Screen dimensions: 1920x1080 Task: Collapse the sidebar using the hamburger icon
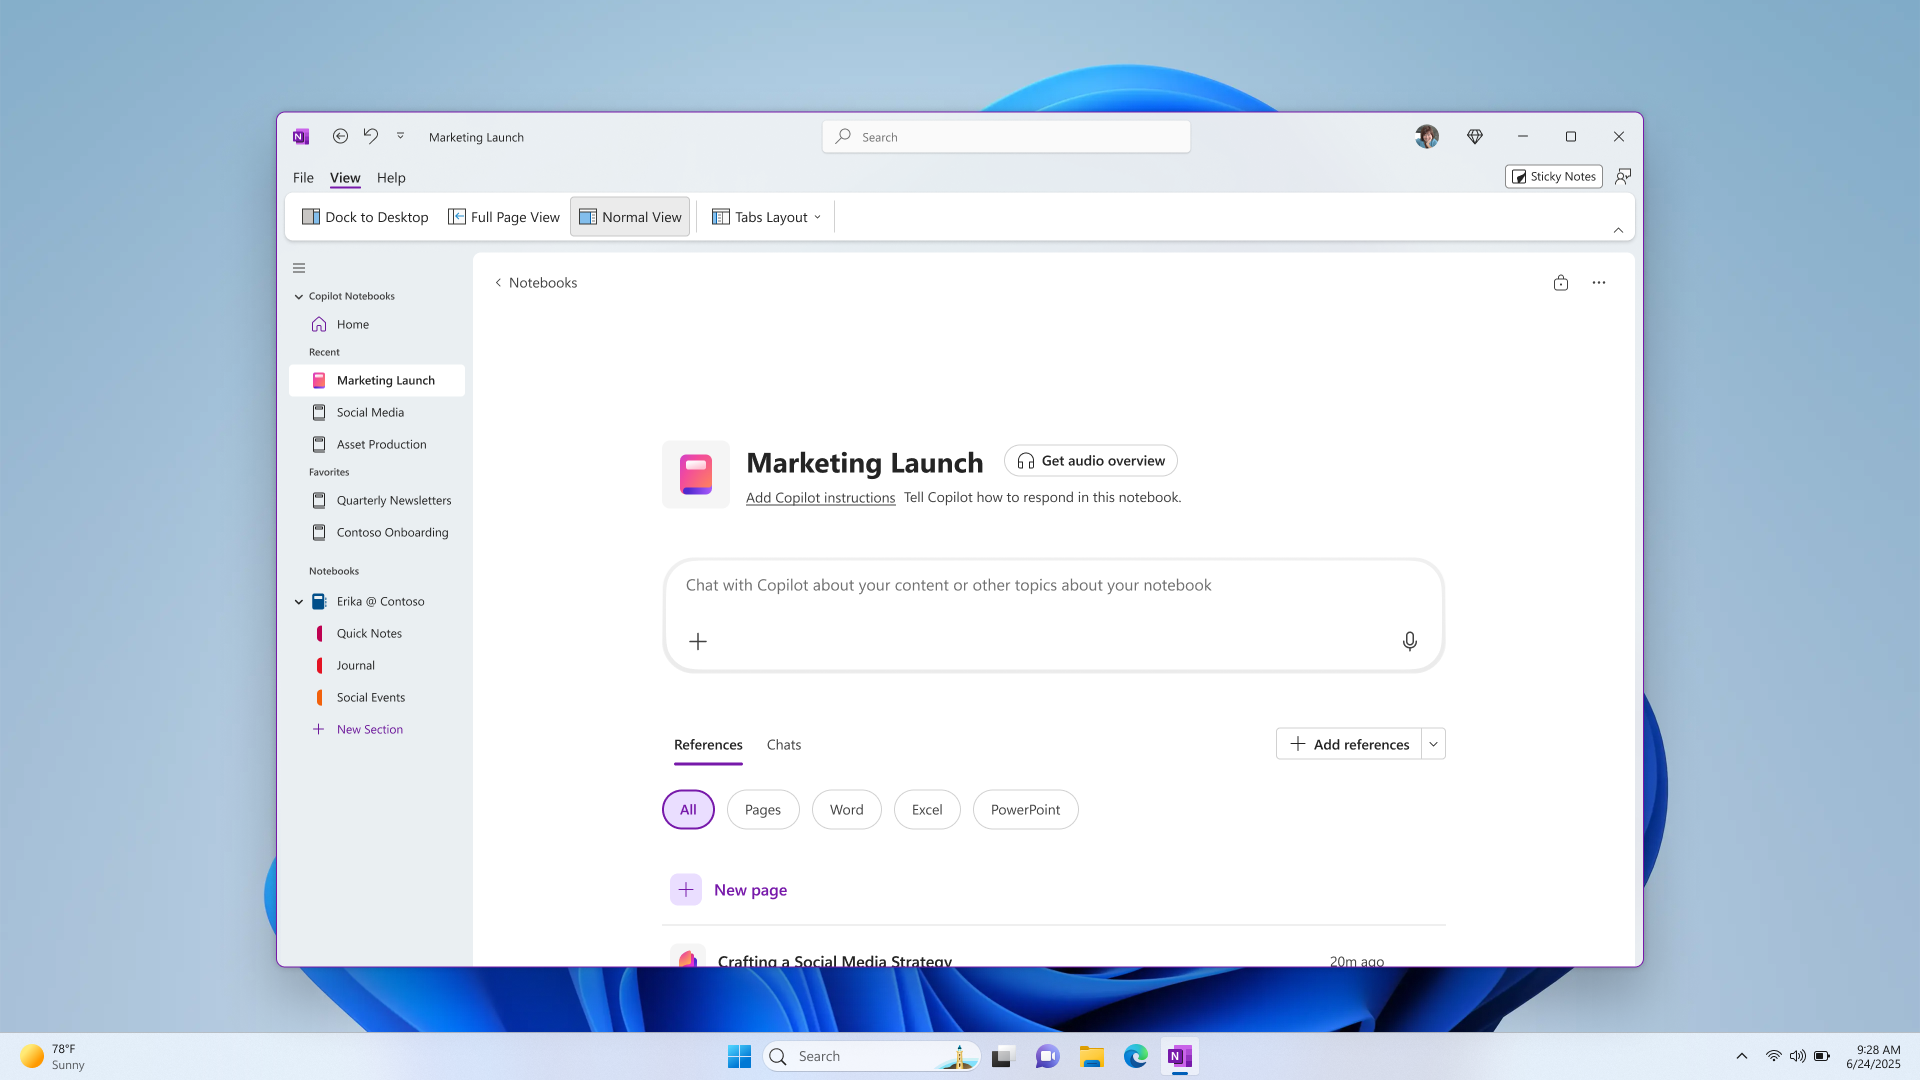(298, 268)
